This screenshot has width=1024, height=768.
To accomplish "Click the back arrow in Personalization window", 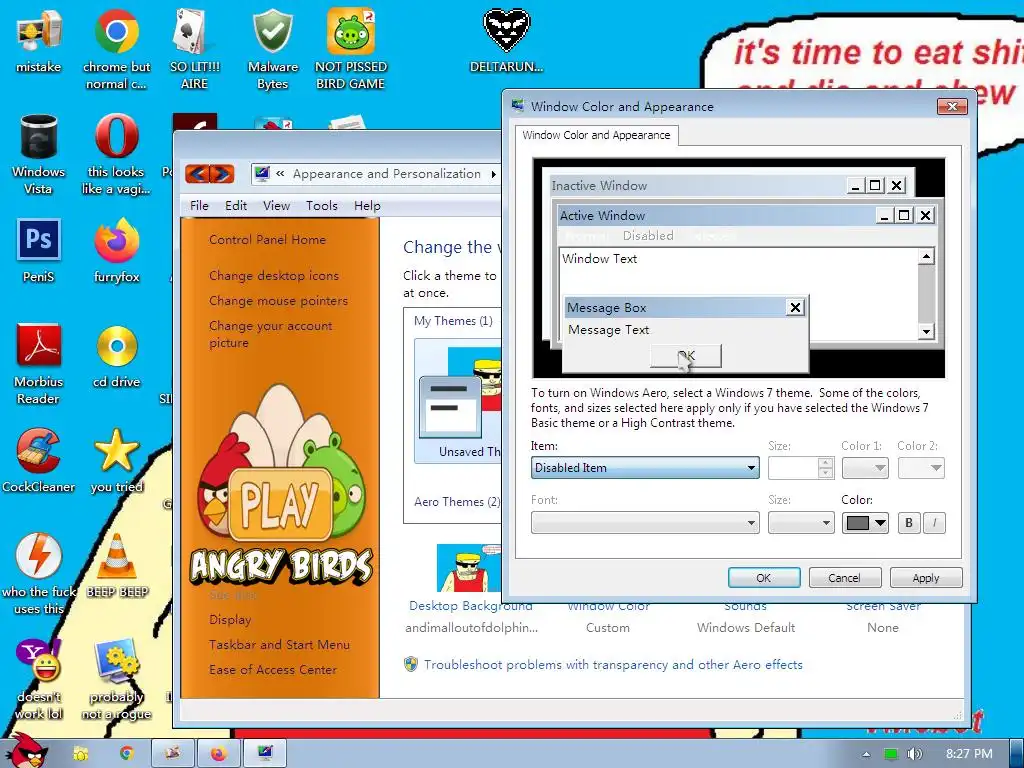I will coord(197,174).
